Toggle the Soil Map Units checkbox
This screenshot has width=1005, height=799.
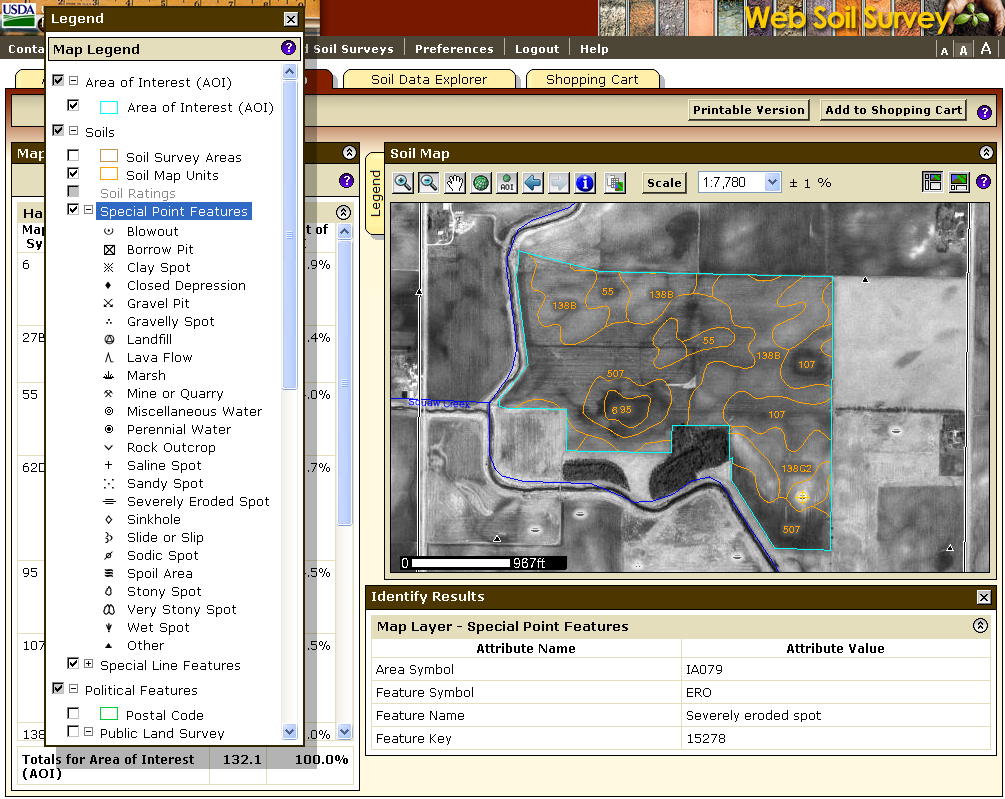tap(73, 173)
